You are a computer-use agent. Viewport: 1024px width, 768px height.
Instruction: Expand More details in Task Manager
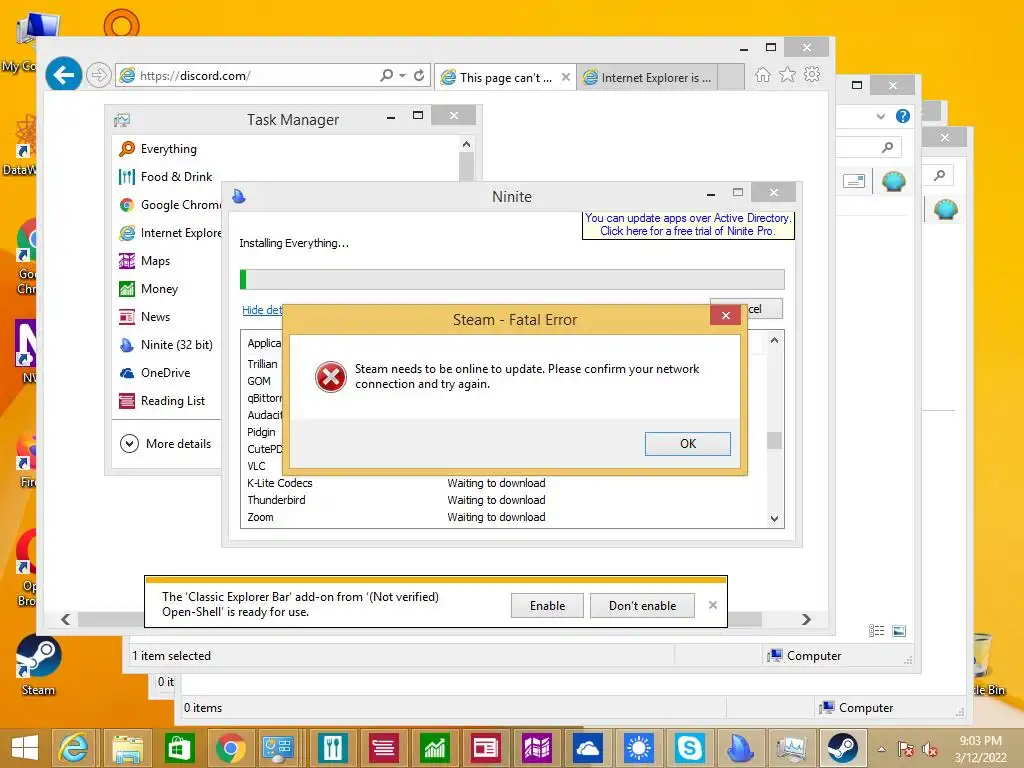tap(166, 443)
